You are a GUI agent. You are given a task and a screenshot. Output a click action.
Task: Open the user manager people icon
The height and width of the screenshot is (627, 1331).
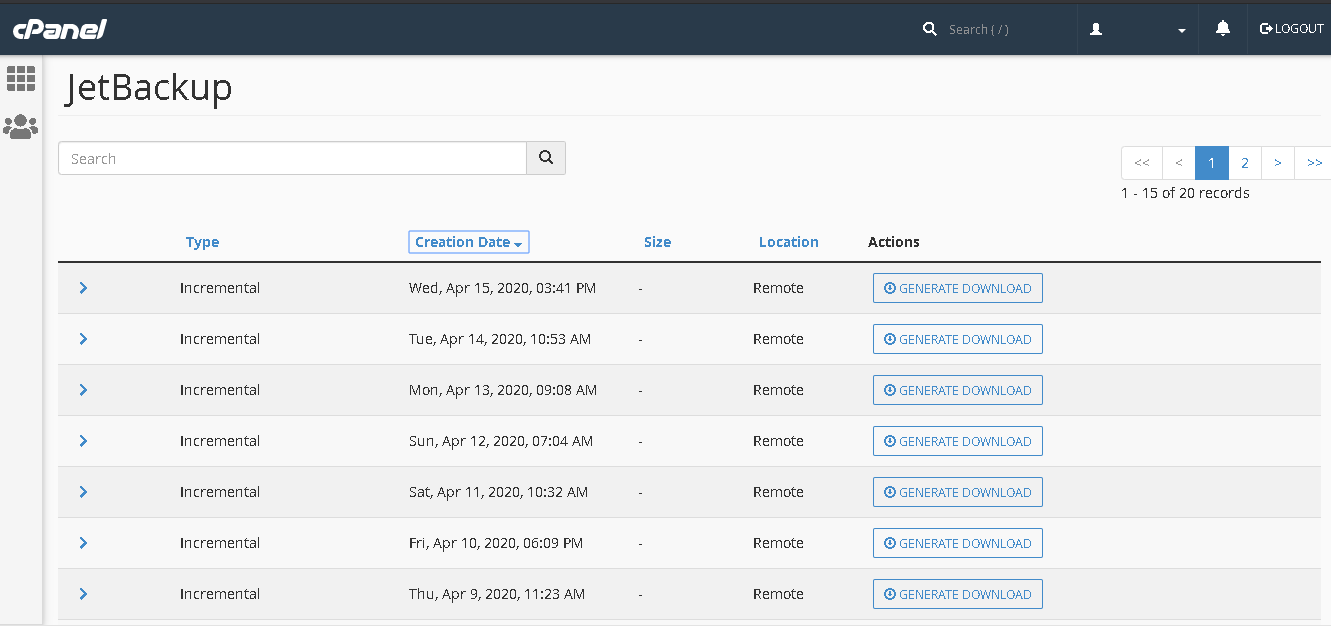coord(21,127)
